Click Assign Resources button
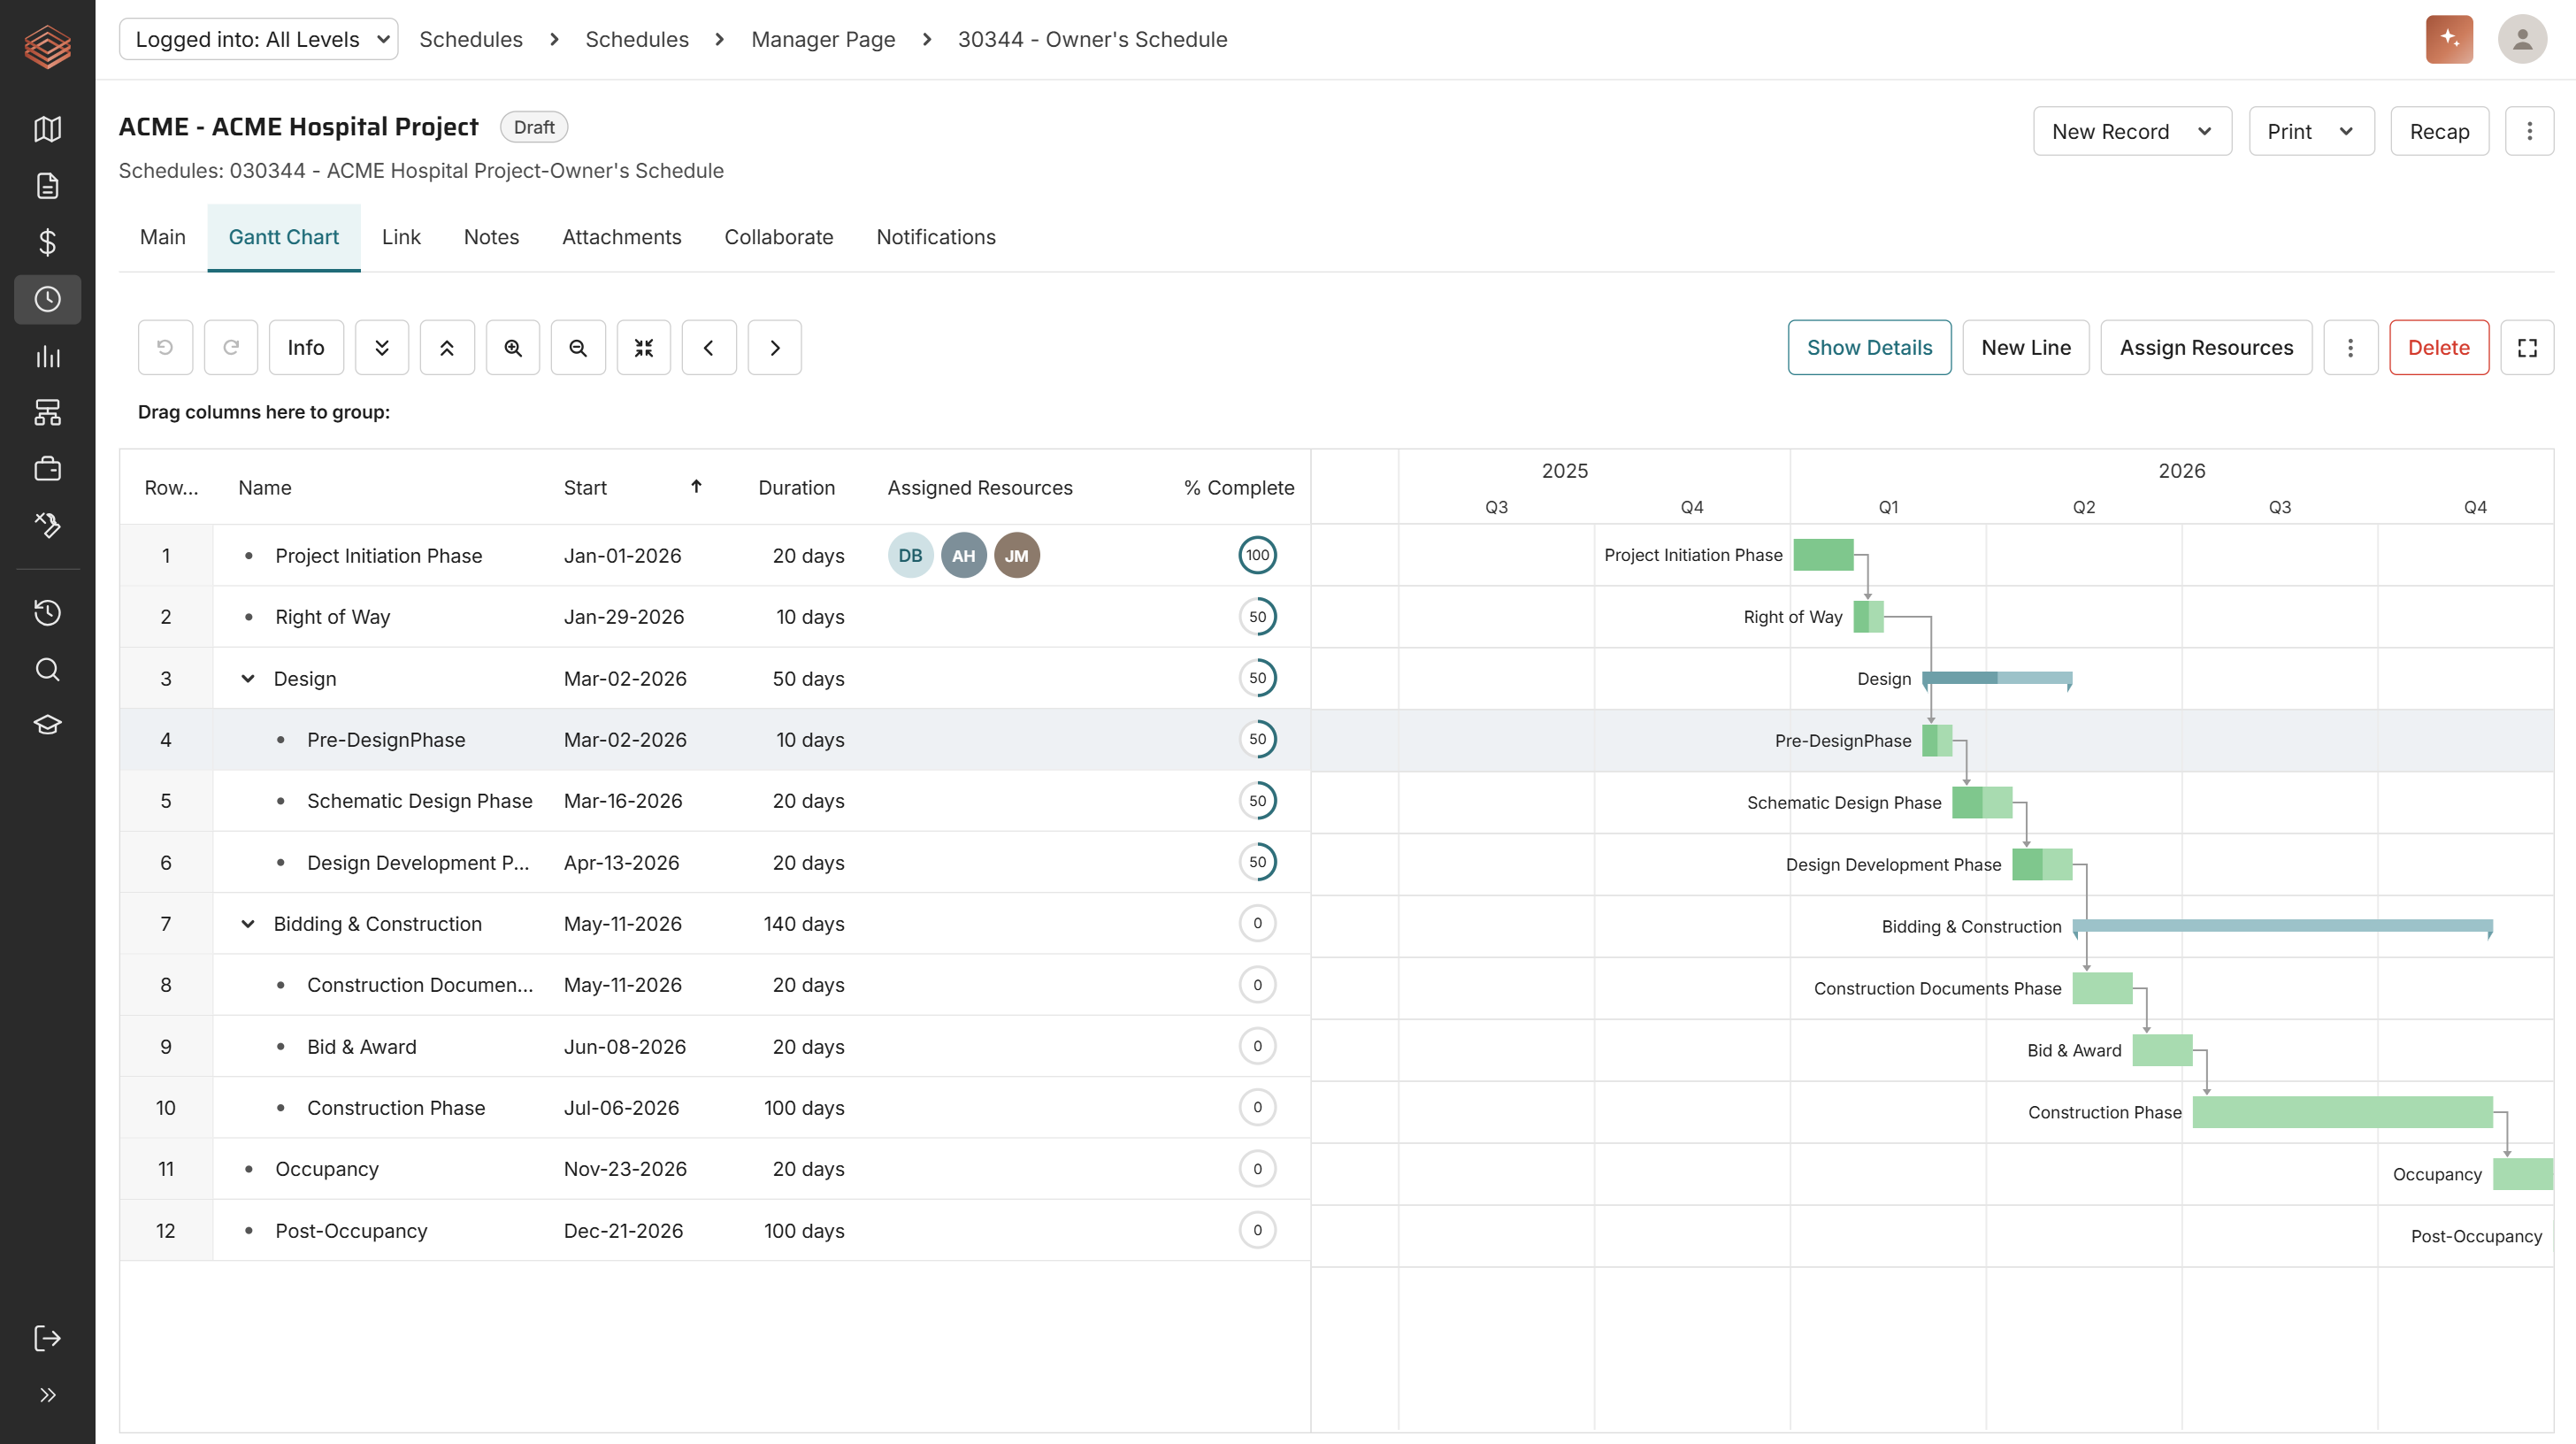 (2206, 347)
